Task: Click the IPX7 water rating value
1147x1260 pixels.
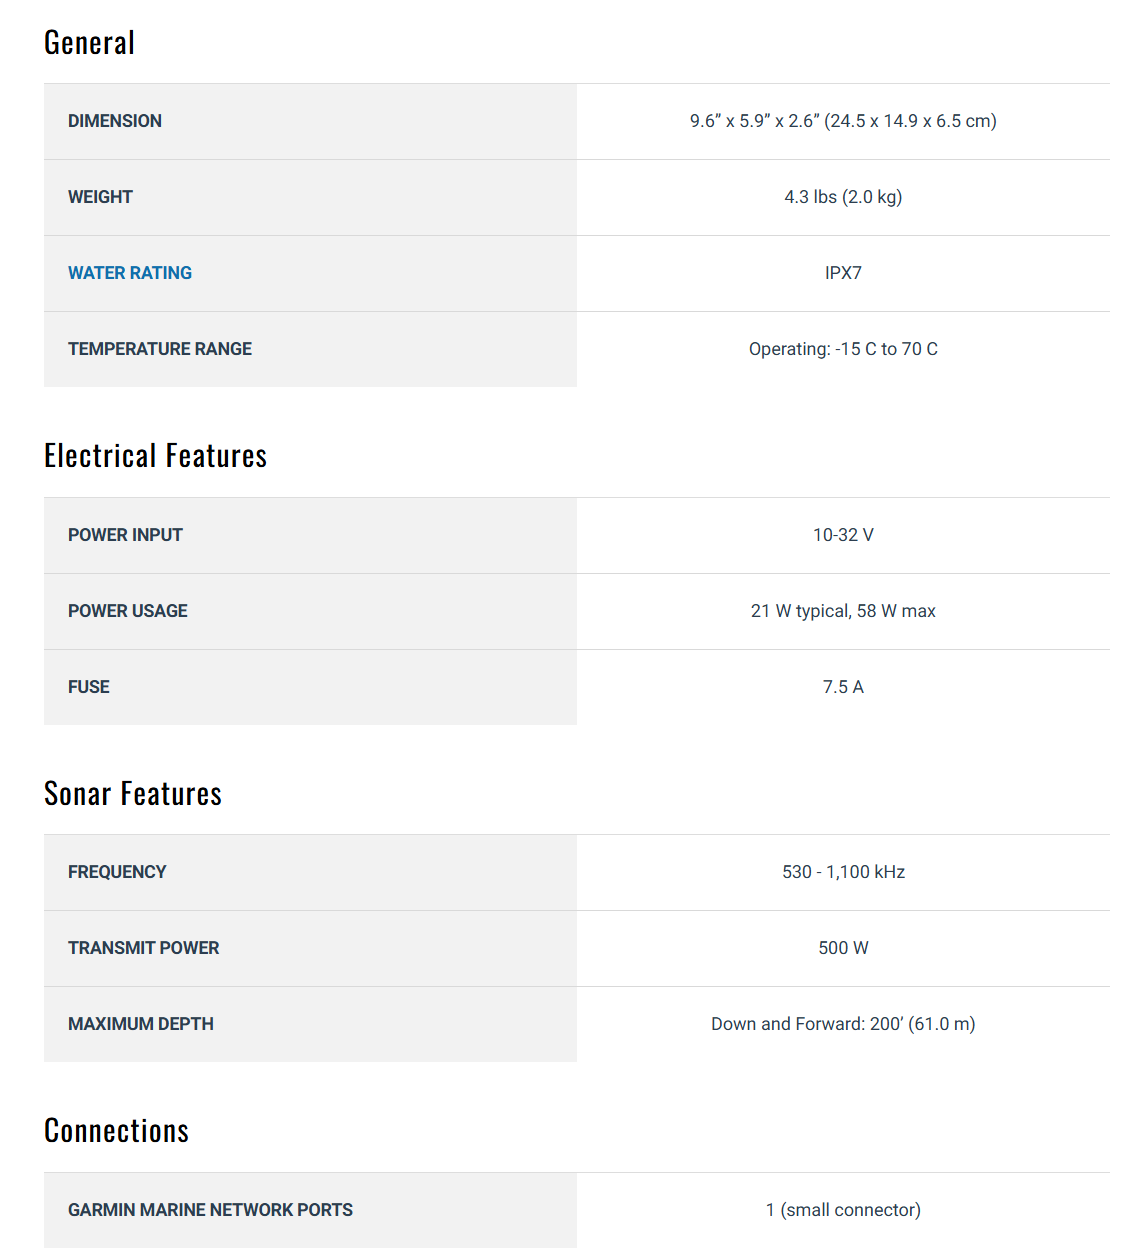Action: (x=843, y=273)
